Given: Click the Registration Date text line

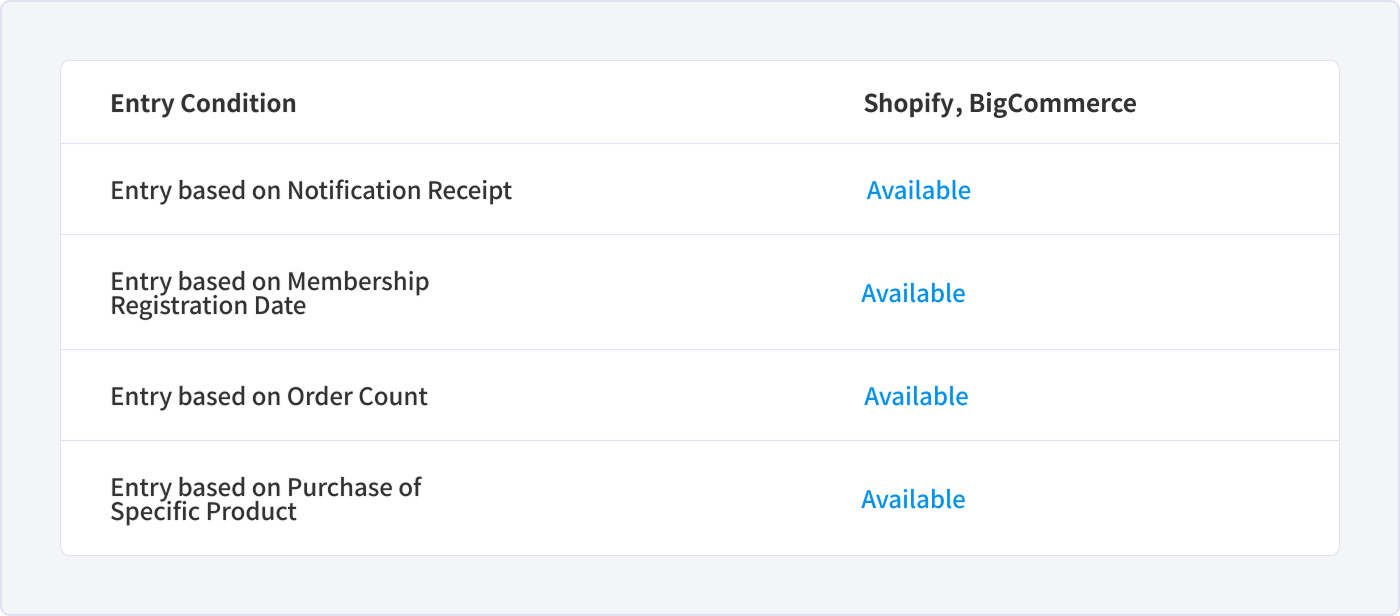Looking at the screenshot, I should [208, 306].
